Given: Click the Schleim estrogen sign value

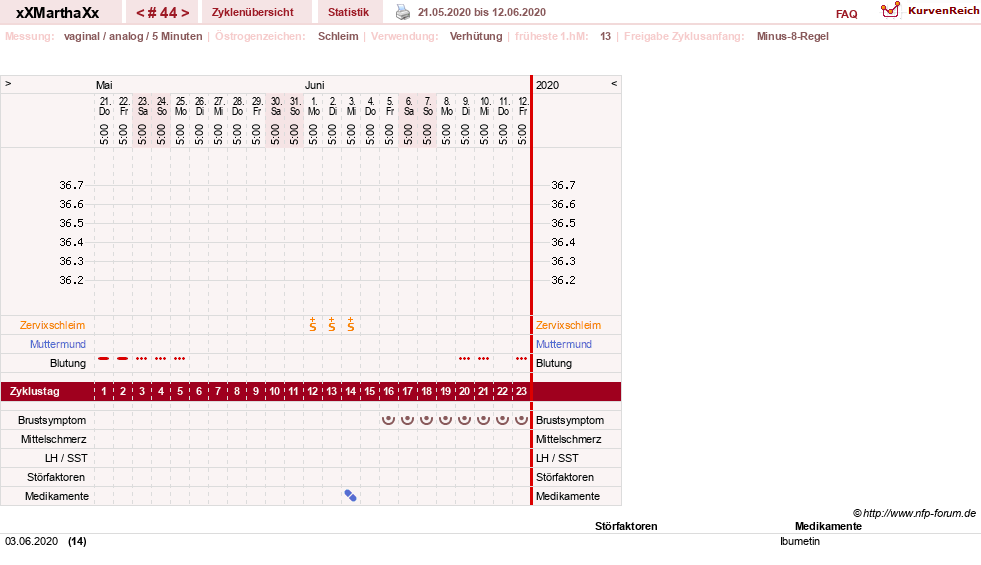Looking at the screenshot, I should 338,36.
